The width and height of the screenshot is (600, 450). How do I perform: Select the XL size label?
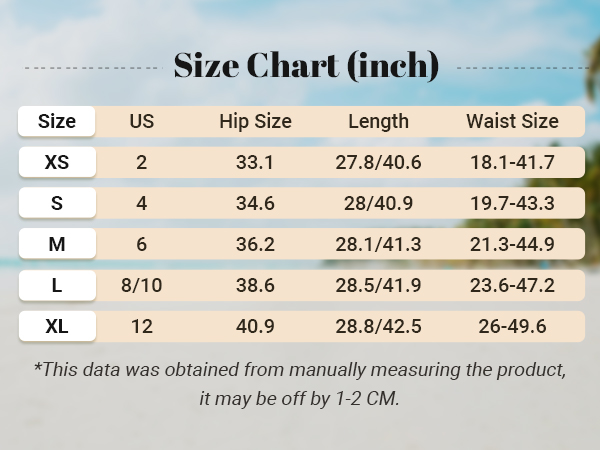click(57, 326)
